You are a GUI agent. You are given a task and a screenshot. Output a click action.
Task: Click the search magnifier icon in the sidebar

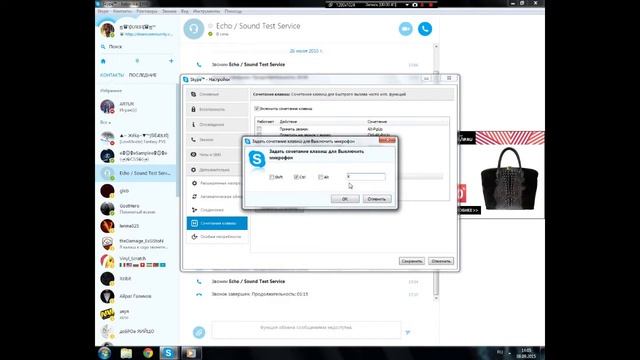[103, 47]
